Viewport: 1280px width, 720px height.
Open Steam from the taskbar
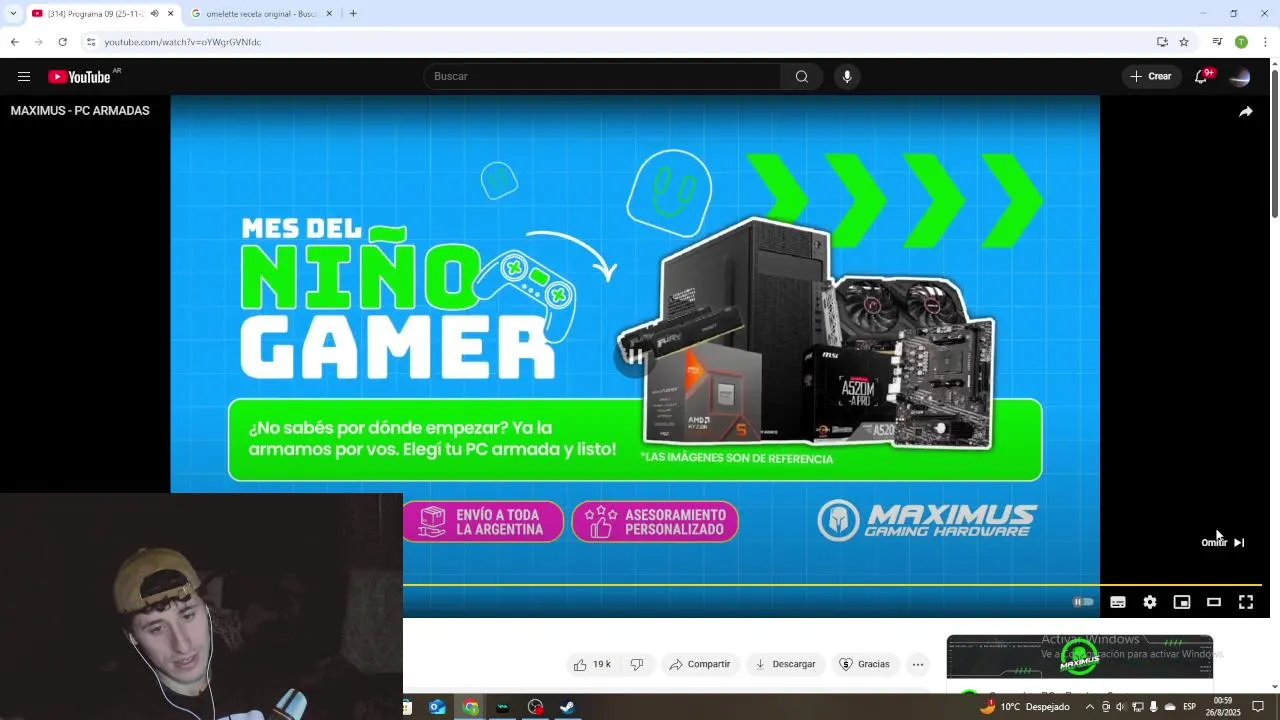567,707
